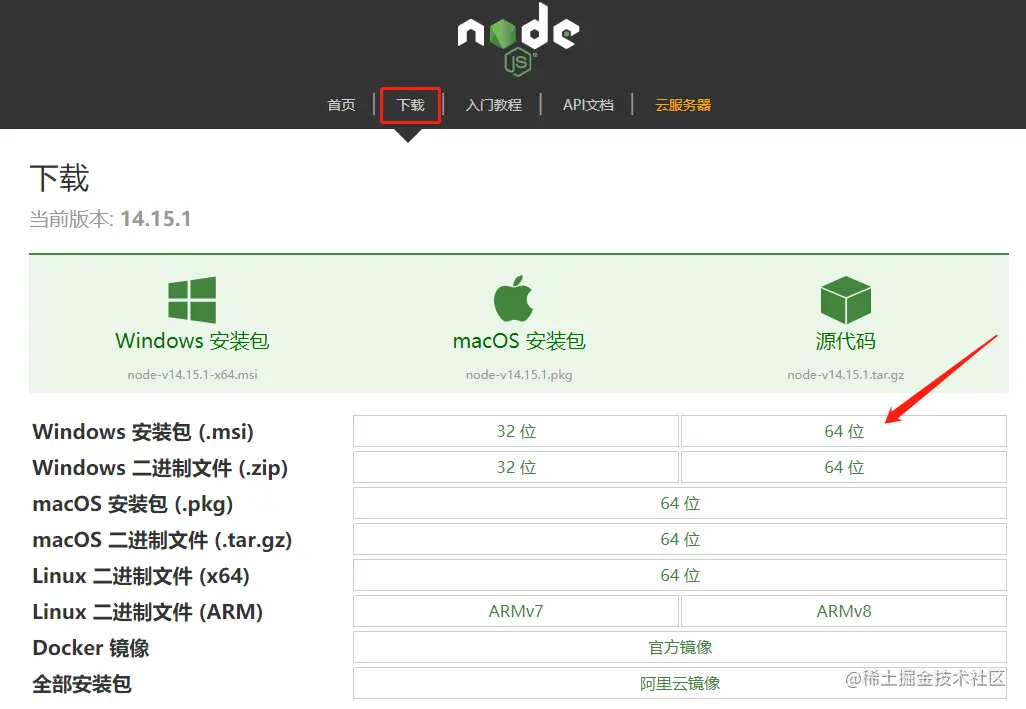Click the macOS 二进制文件 (.tar.gz) row label
Image resolution: width=1026 pixels, height=709 pixels.
click(x=162, y=540)
